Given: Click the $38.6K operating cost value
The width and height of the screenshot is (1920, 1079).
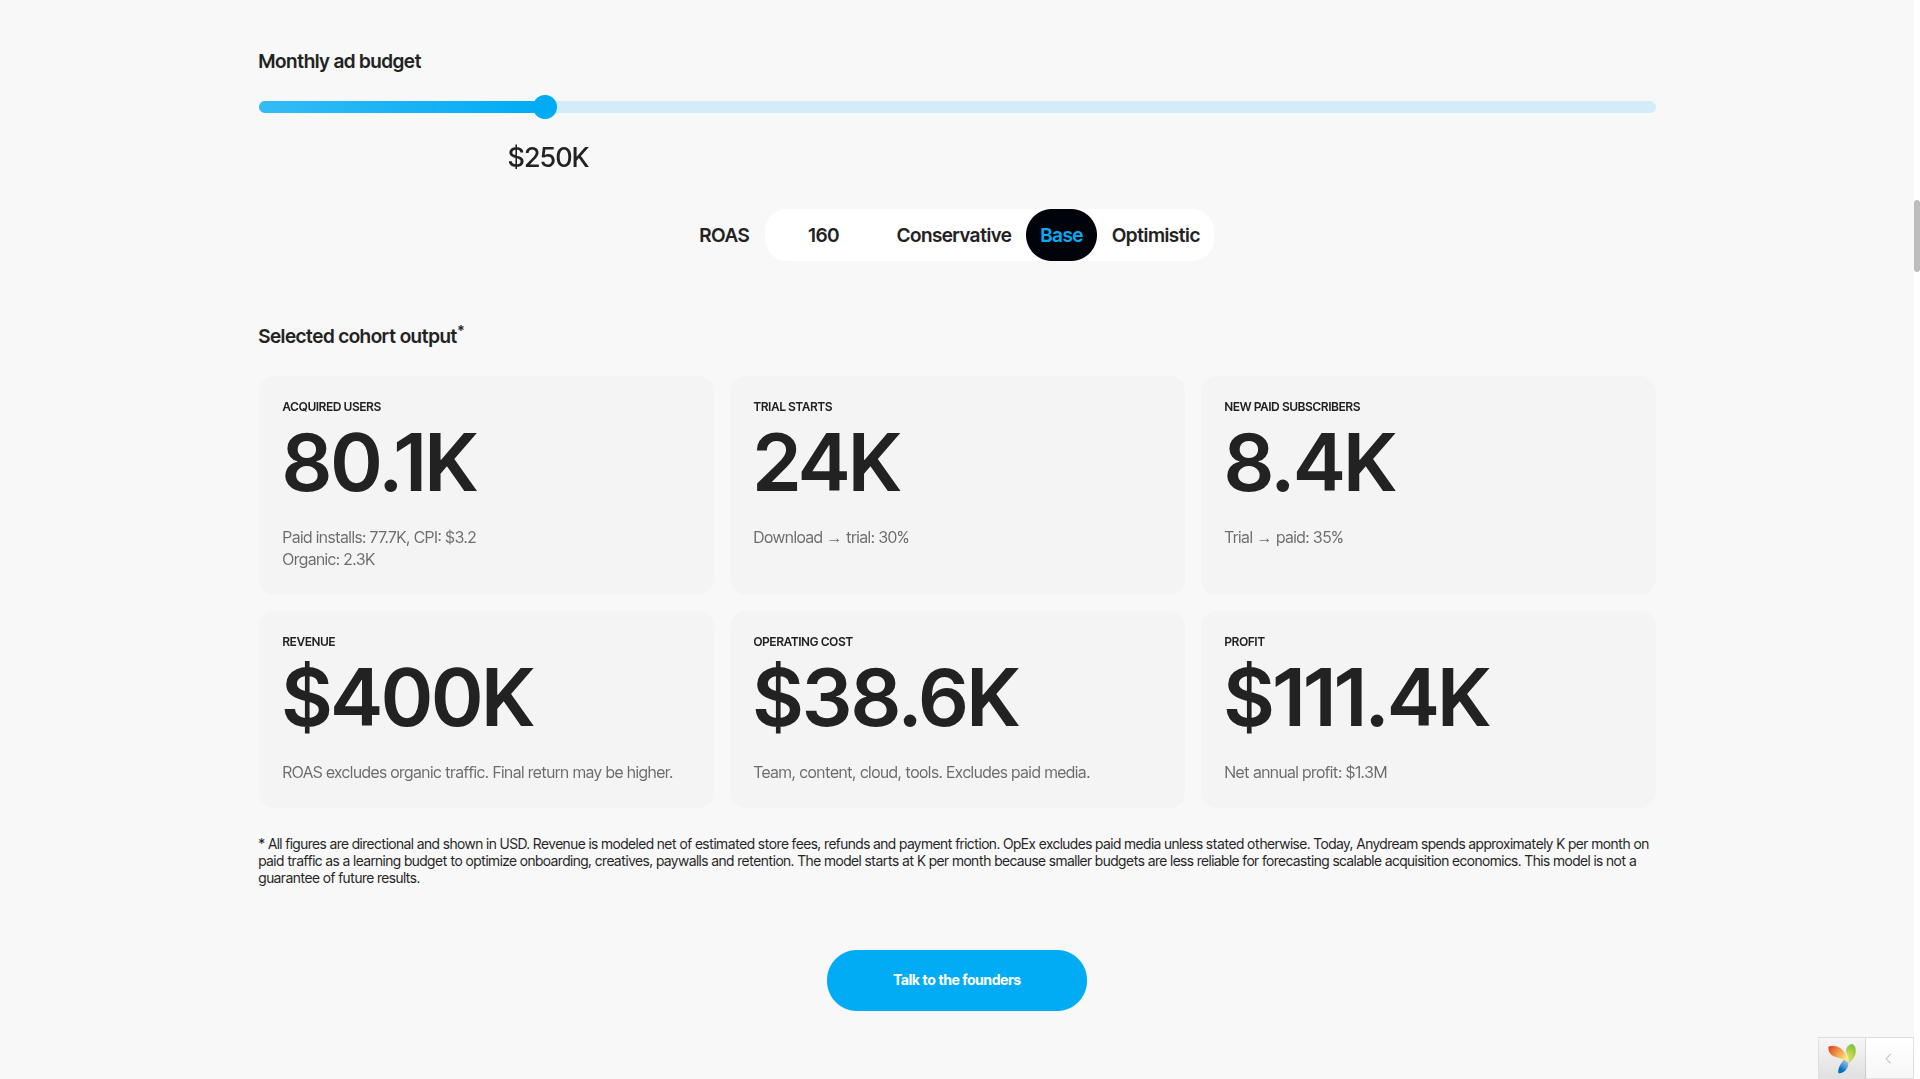Looking at the screenshot, I should pyautogui.click(x=886, y=698).
